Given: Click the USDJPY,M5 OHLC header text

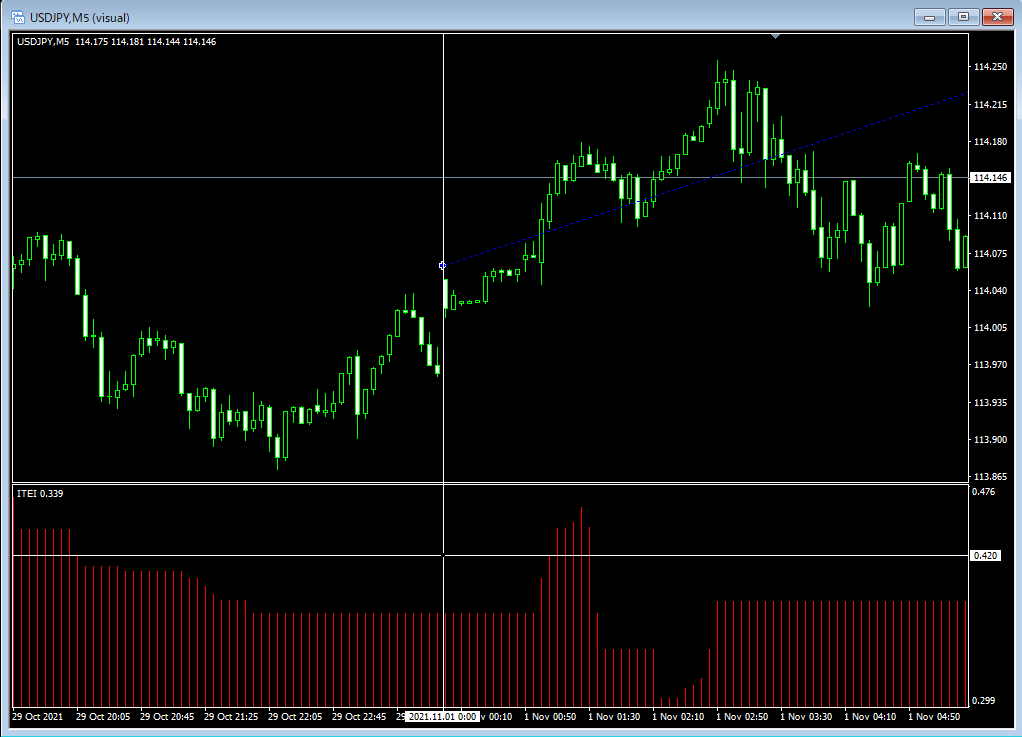Looking at the screenshot, I should [116, 41].
